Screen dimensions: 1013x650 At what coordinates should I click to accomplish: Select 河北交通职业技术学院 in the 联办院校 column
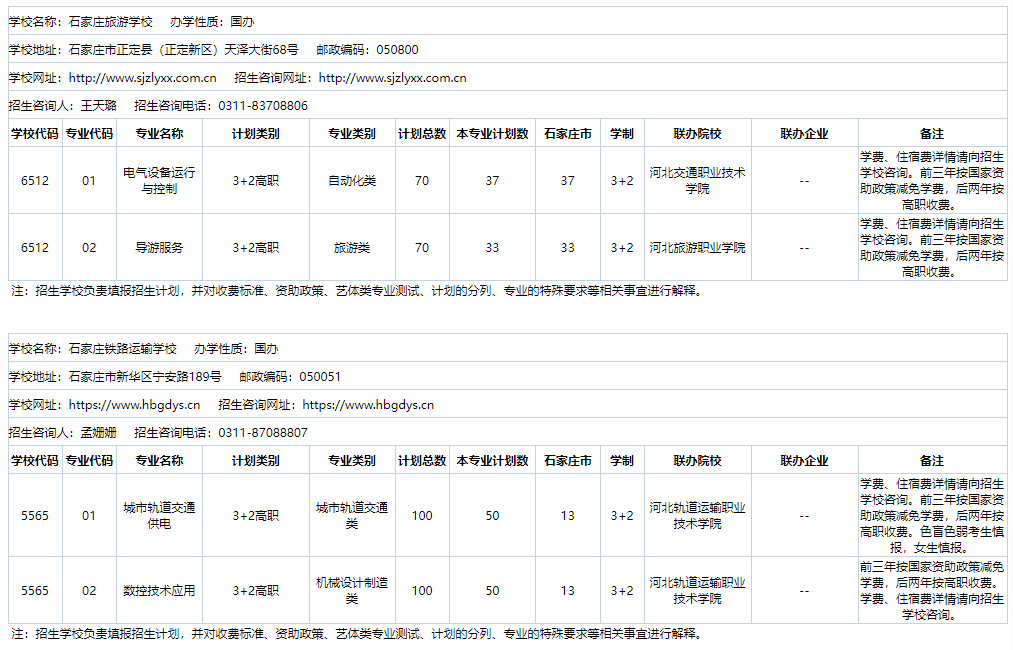point(698,180)
